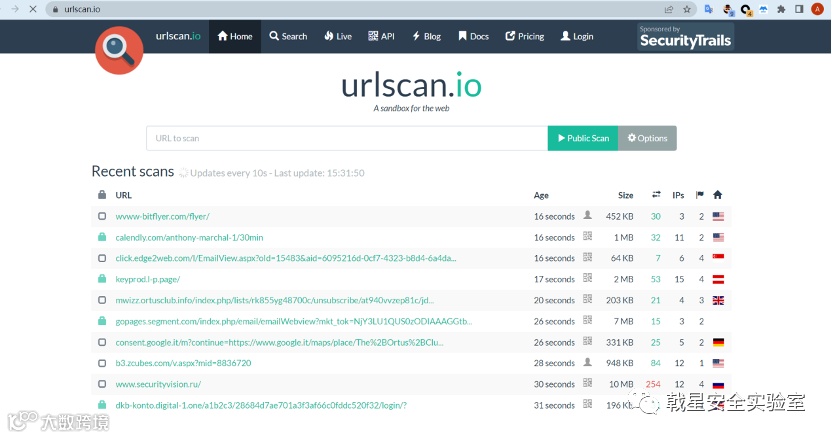This screenshot has height=438, width=832.
Task: Open the translate extension icon
Action: 708,9
